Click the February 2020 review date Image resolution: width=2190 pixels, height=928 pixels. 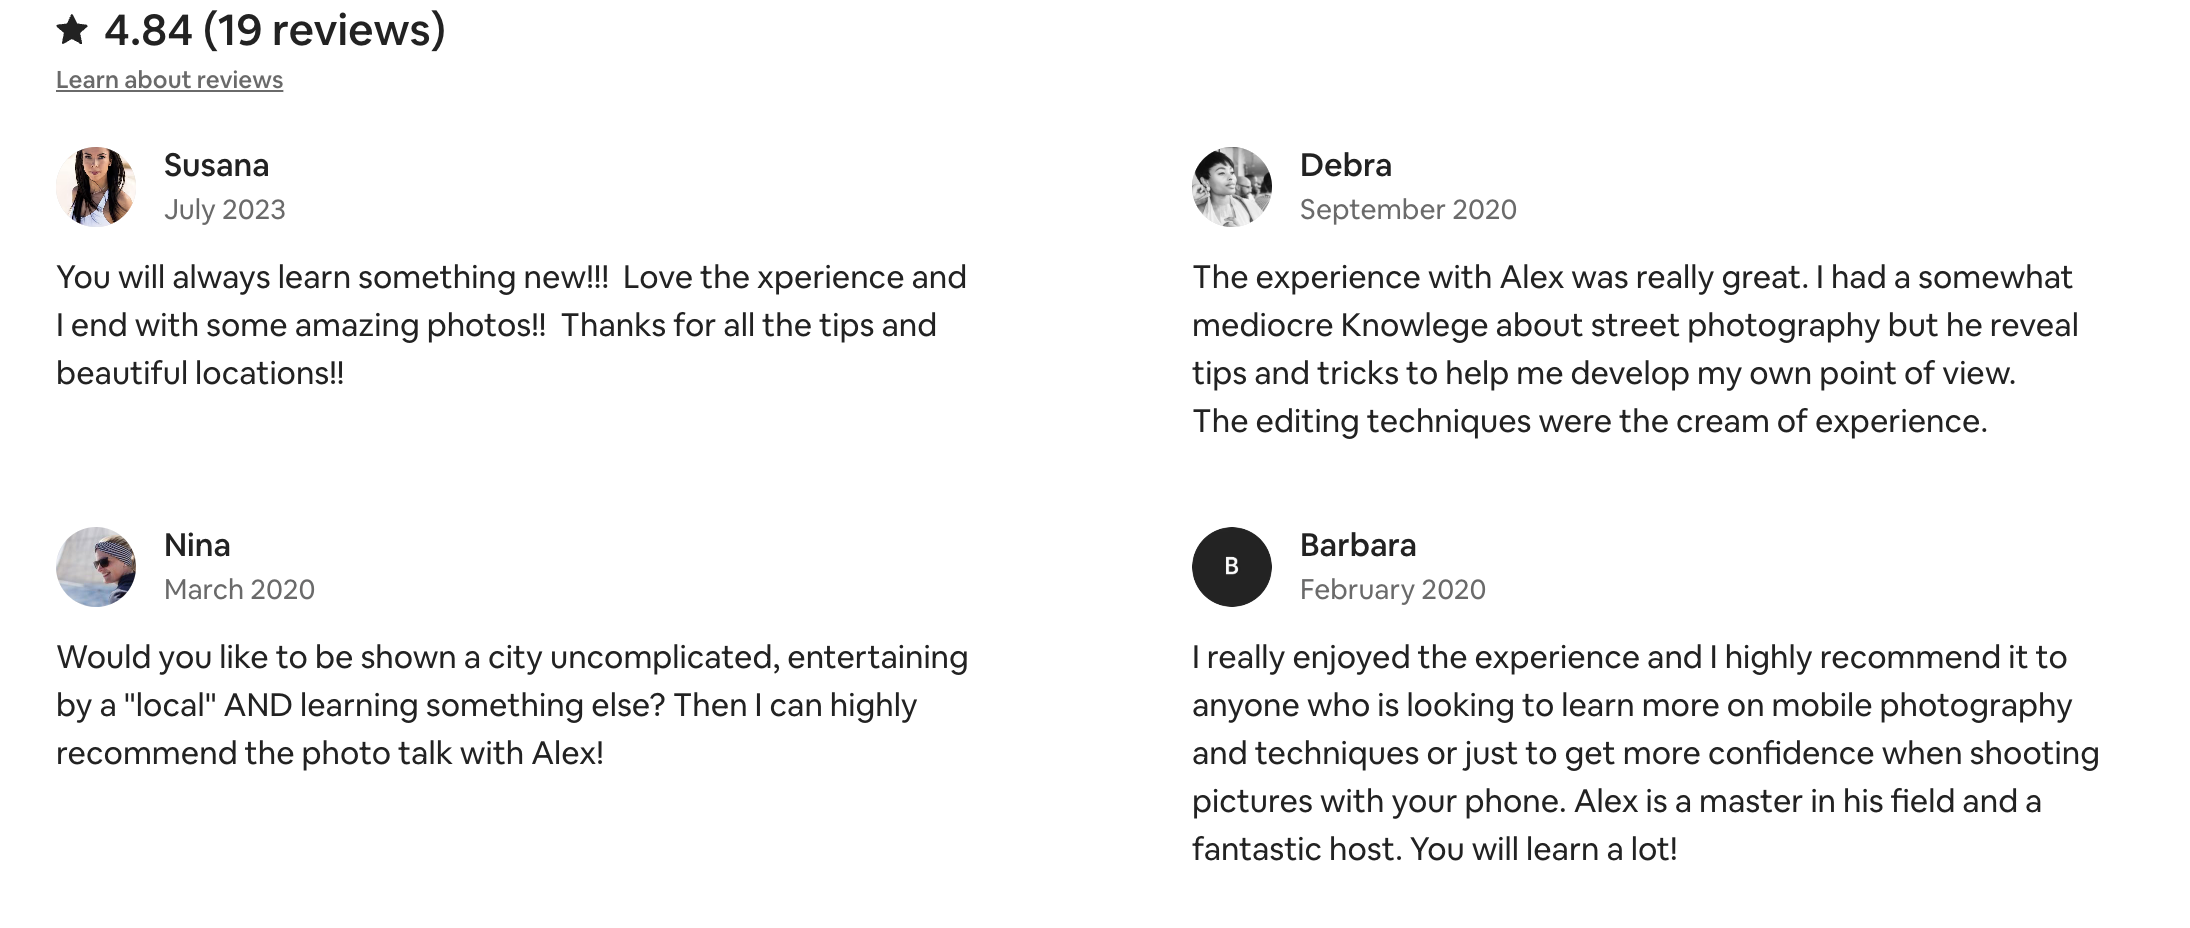click(x=1392, y=590)
